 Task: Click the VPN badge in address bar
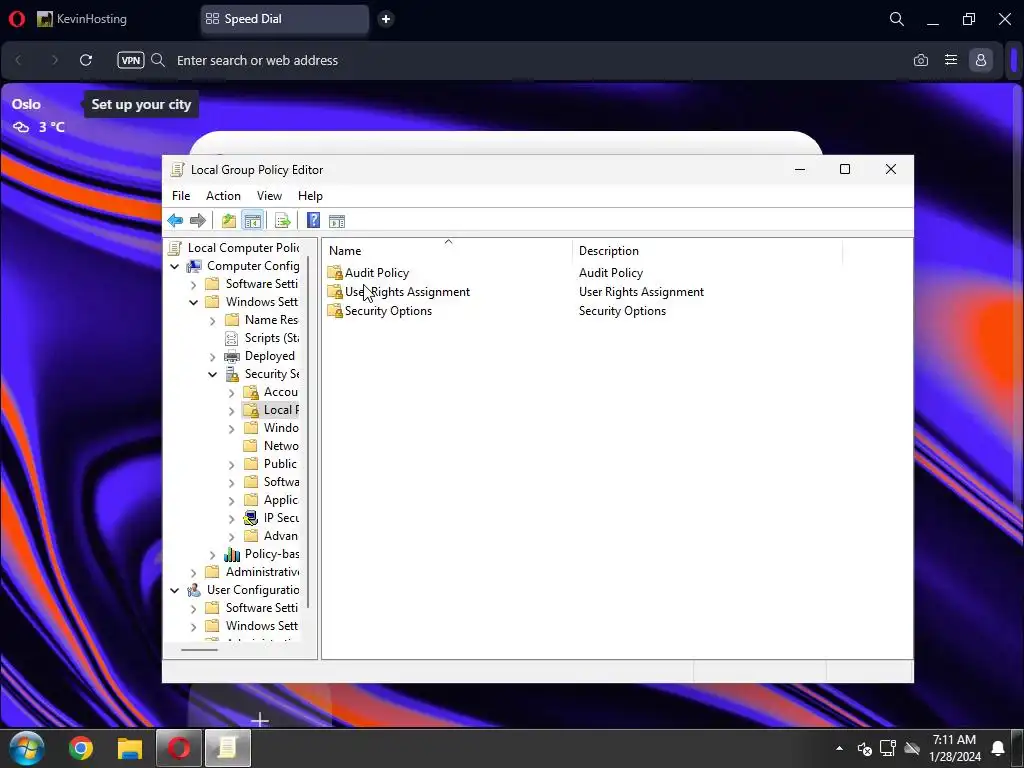pyautogui.click(x=131, y=60)
